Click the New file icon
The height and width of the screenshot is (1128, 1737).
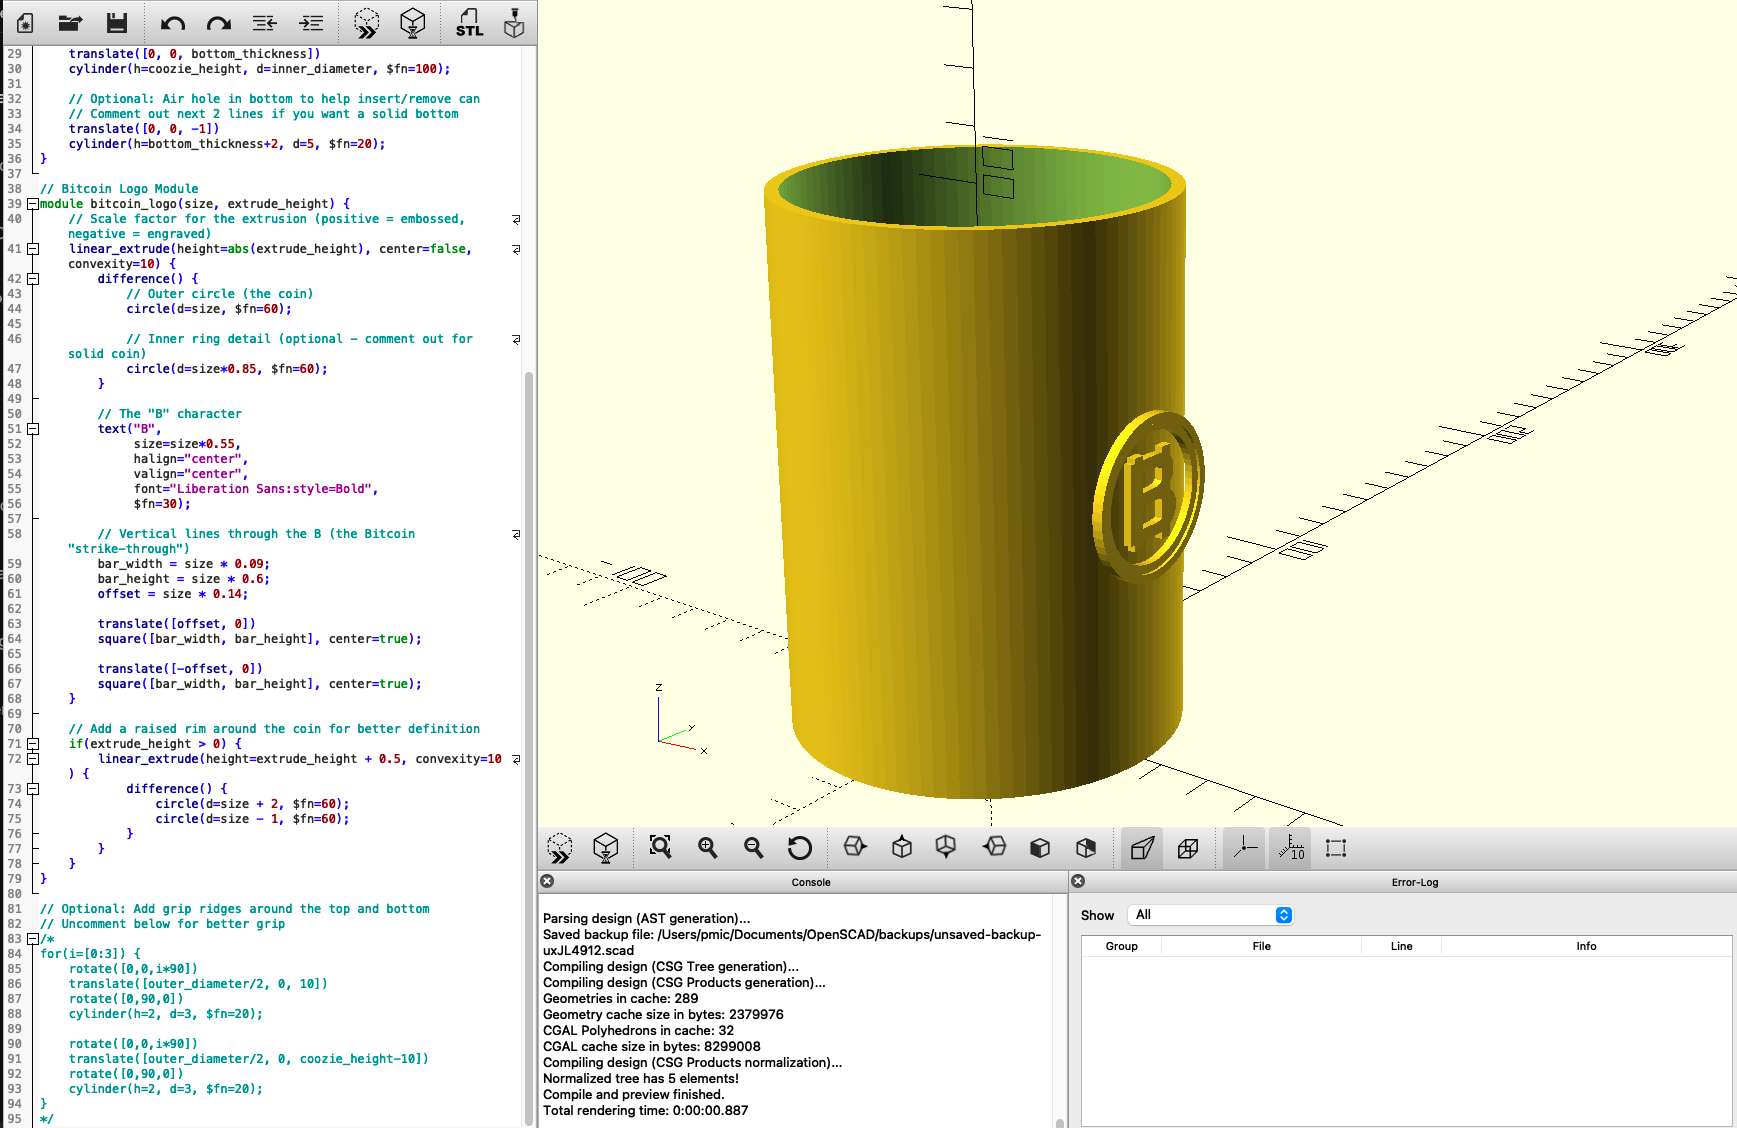coord(25,23)
